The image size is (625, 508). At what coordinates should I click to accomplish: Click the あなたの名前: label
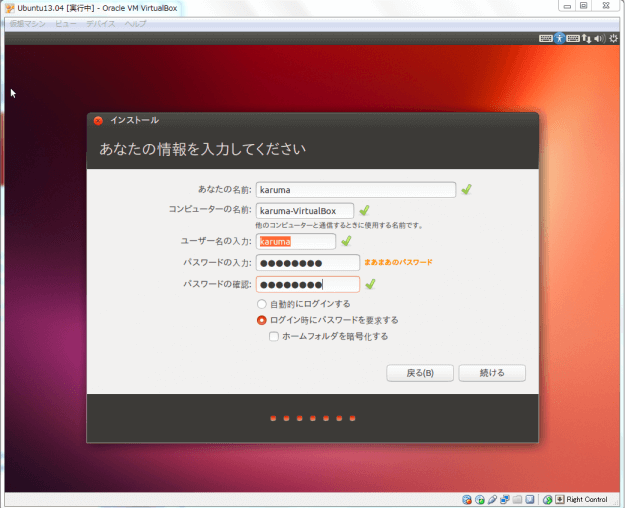coord(225,189)
